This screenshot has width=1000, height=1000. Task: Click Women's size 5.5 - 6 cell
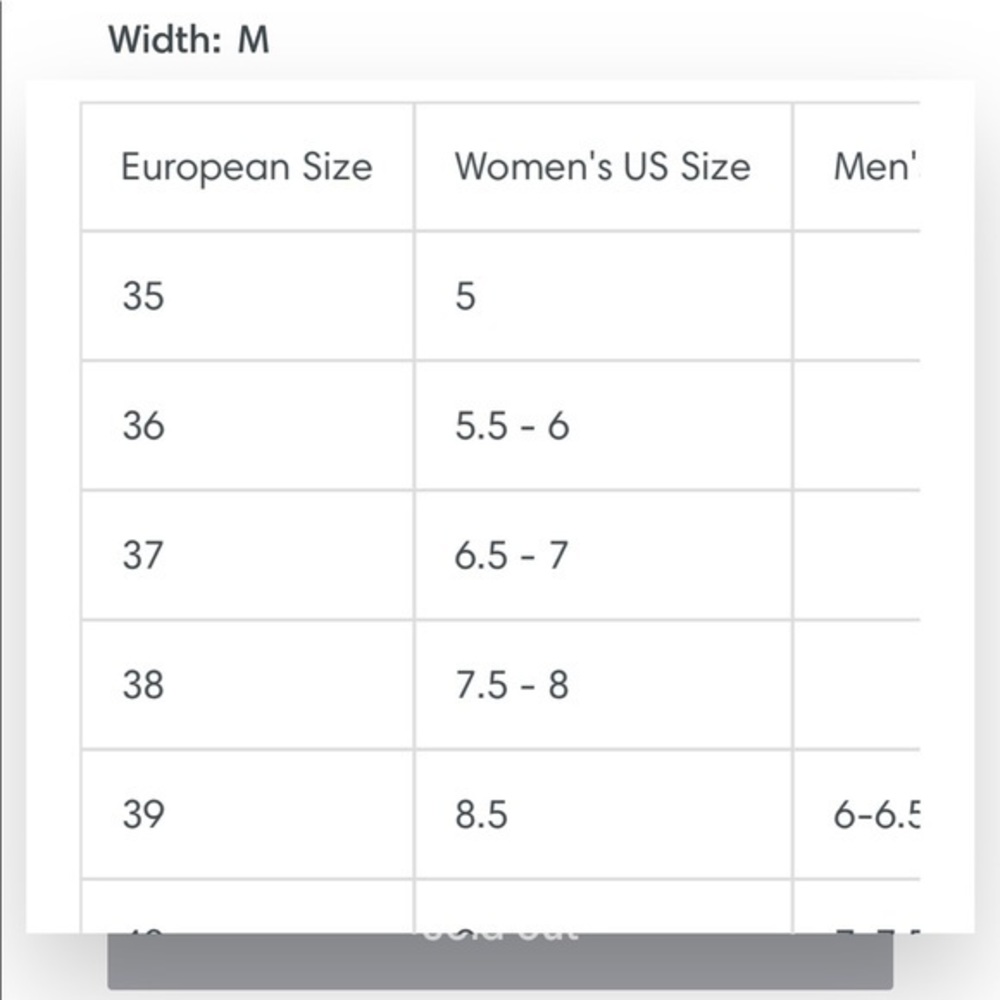[602, 426]
